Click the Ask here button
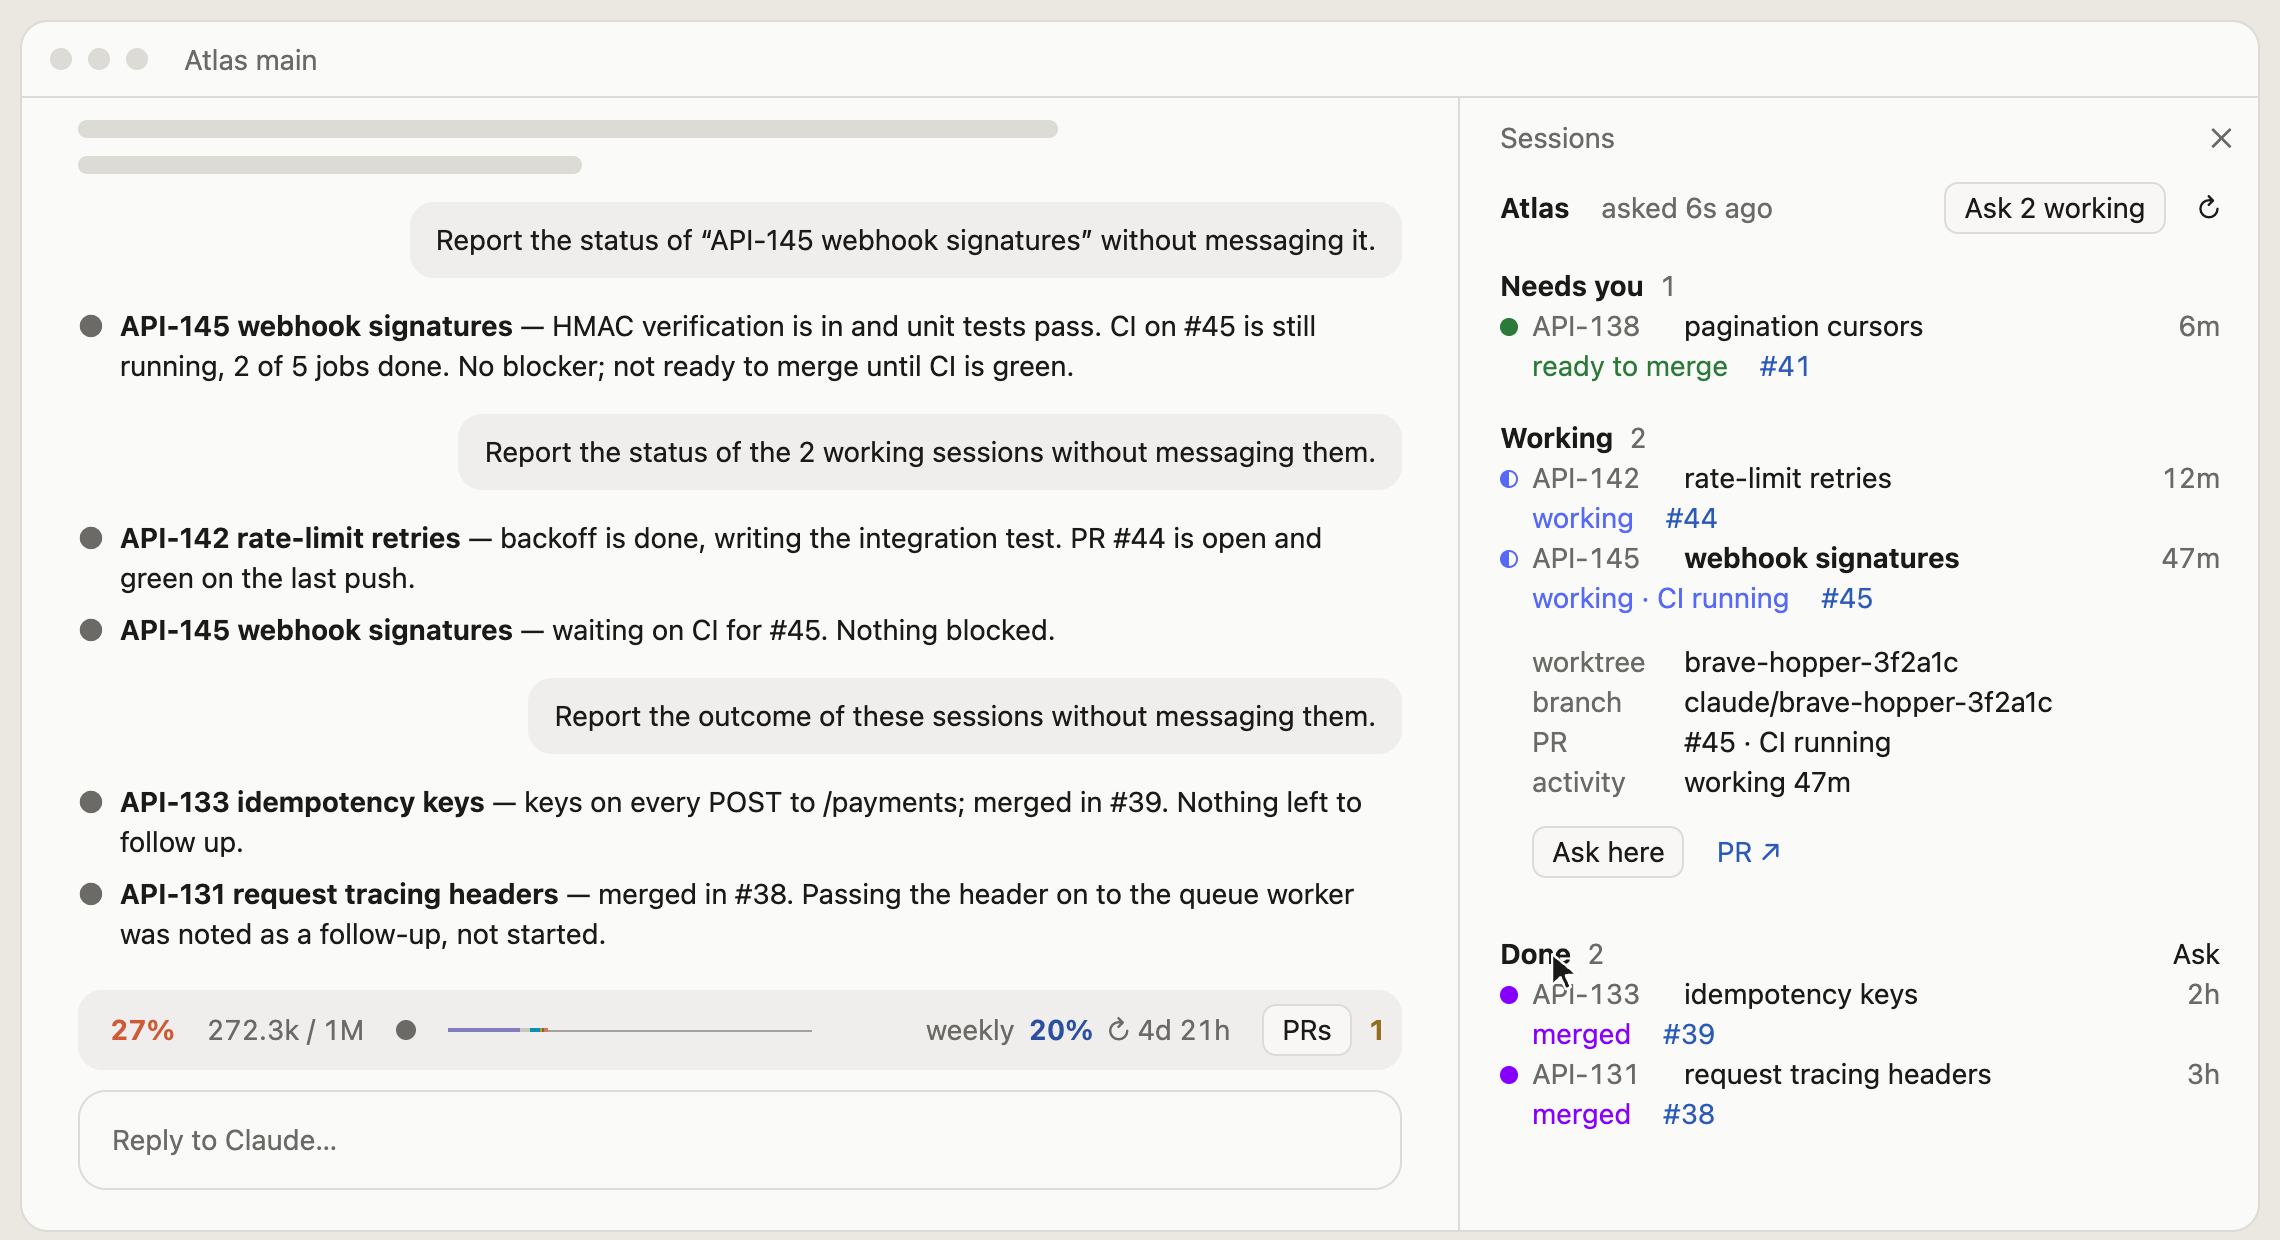 1608,852
